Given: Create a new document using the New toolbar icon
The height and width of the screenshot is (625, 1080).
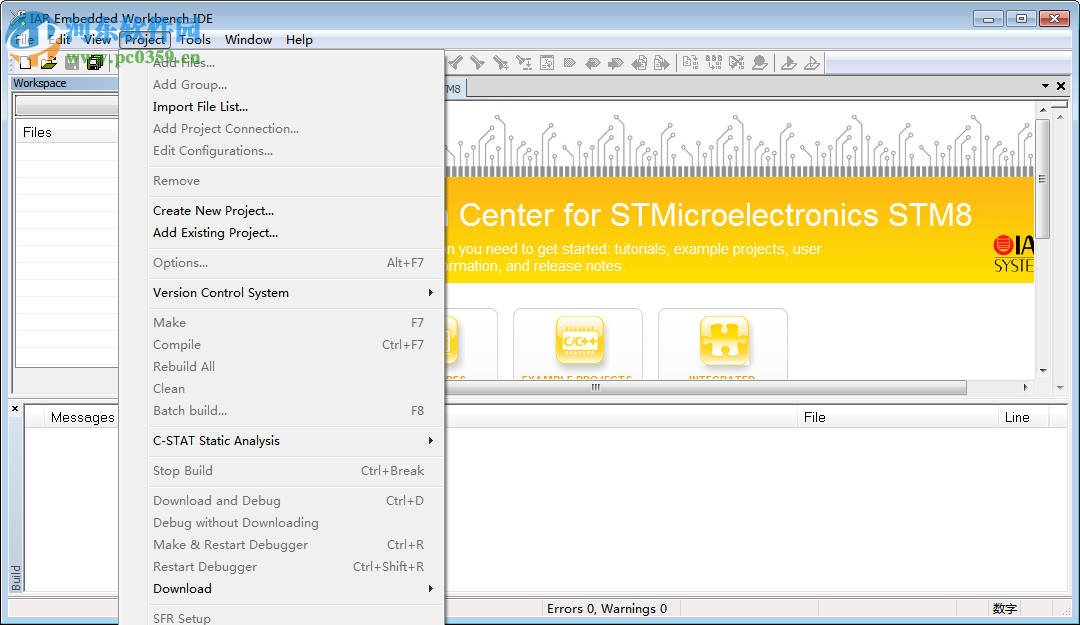Looking at the screenshot, I should click(x=27, y=62).
